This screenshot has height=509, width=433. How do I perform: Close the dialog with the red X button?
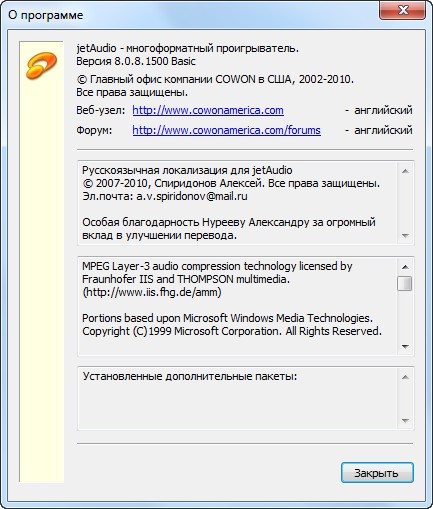coord(402,11)
